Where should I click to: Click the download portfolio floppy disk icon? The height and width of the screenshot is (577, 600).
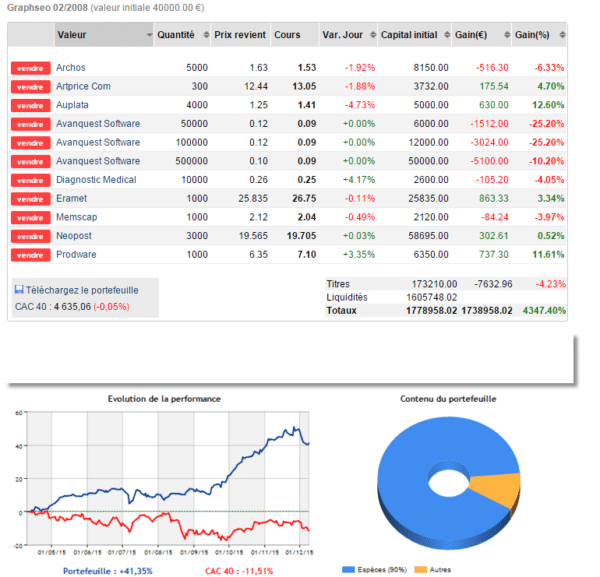tap(19, 290)
